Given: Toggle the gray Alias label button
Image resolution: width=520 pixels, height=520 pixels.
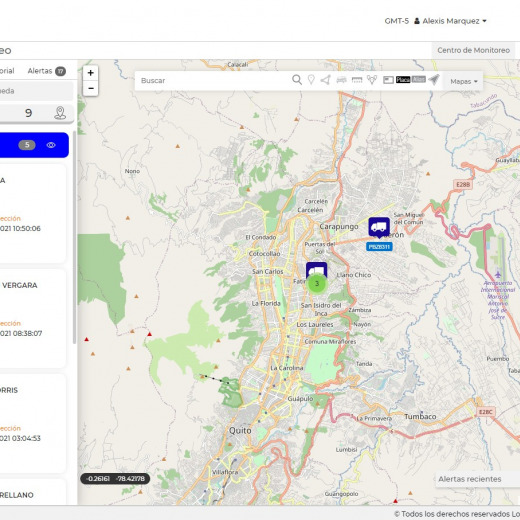Looking at the screenshot, I should [419, 79].
